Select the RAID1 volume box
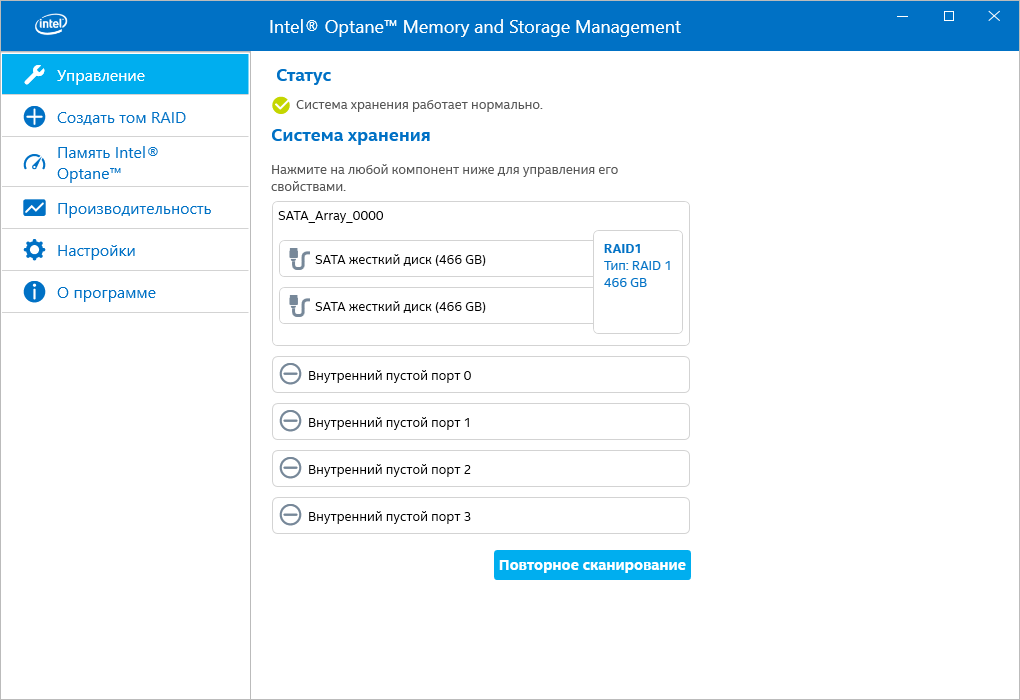This screenshot has width=1020, height=700. pos(637,282)
